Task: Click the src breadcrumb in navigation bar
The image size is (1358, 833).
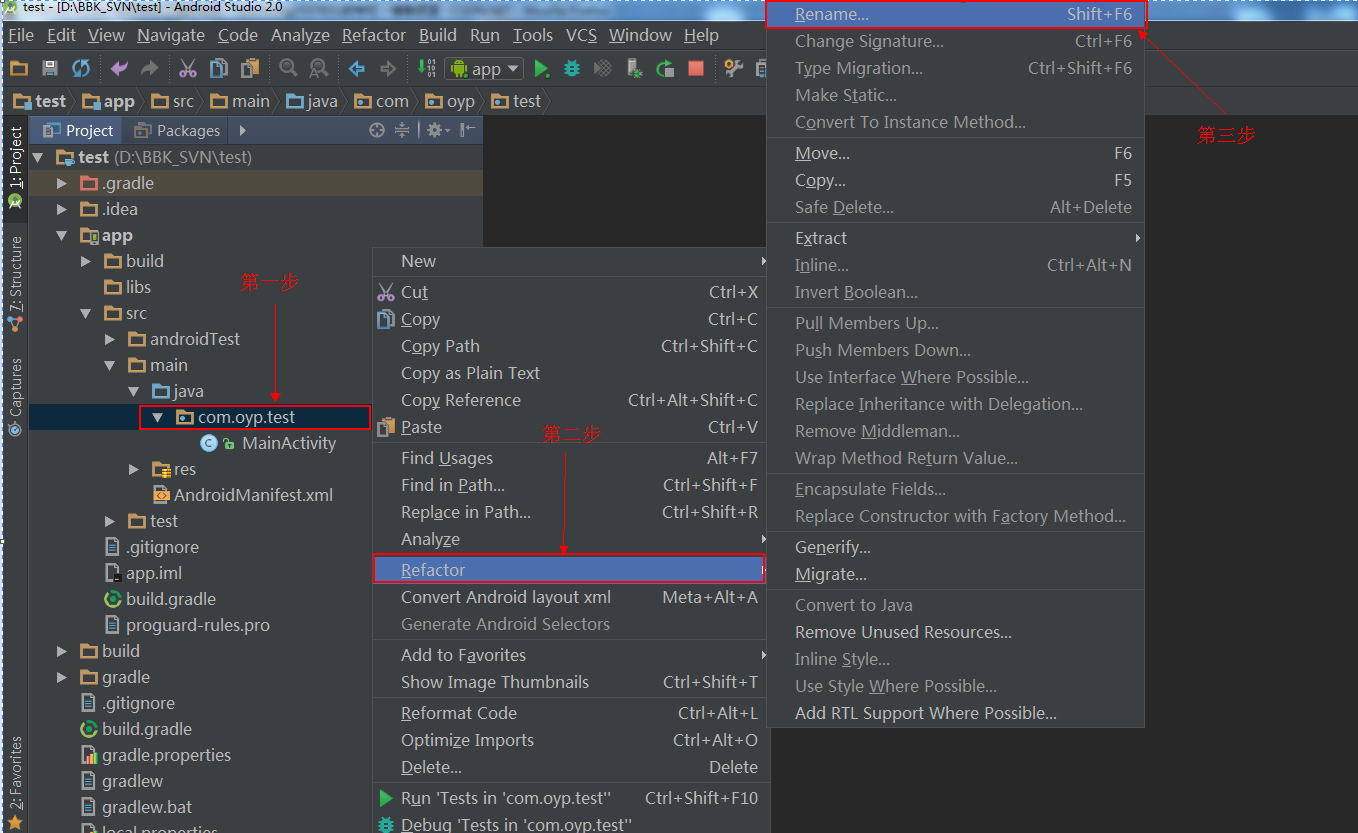Action: pyautogui.click(x=173, y=101)
